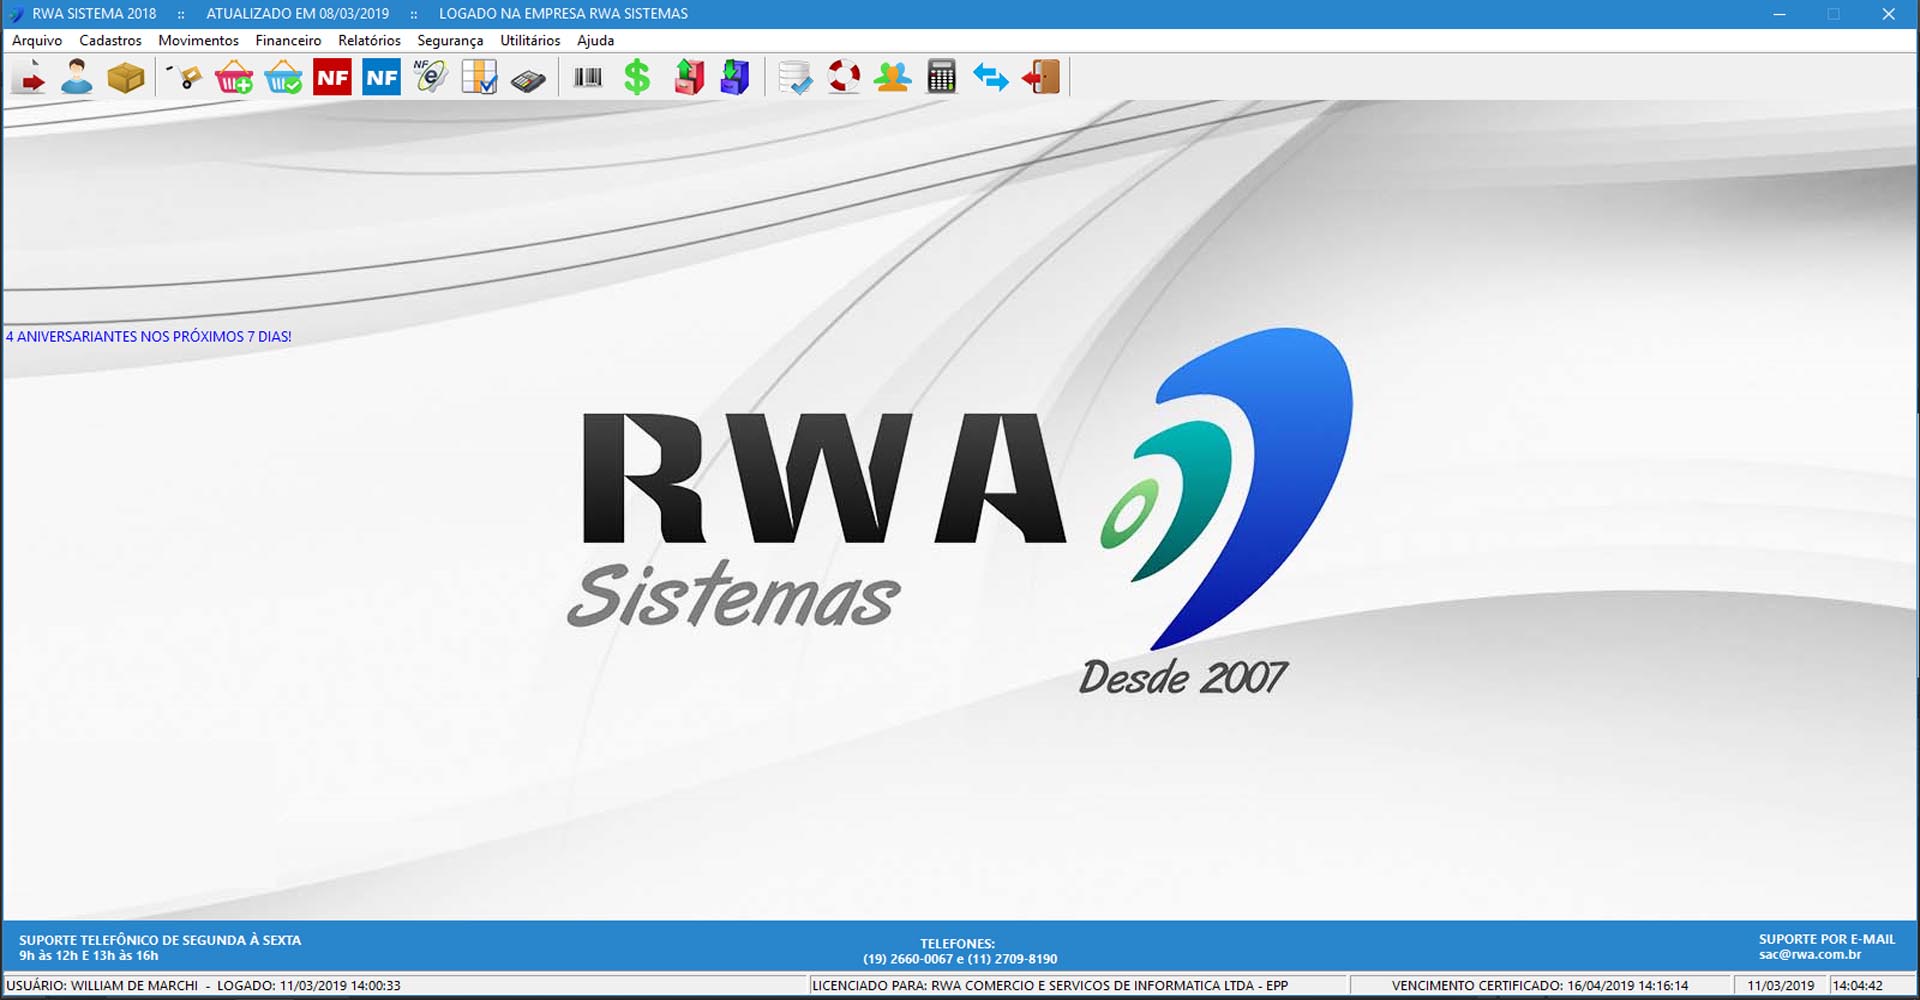Open the Relatórios menu
The width and height of the screenshot is (1920, 1000).
(369, 41)
